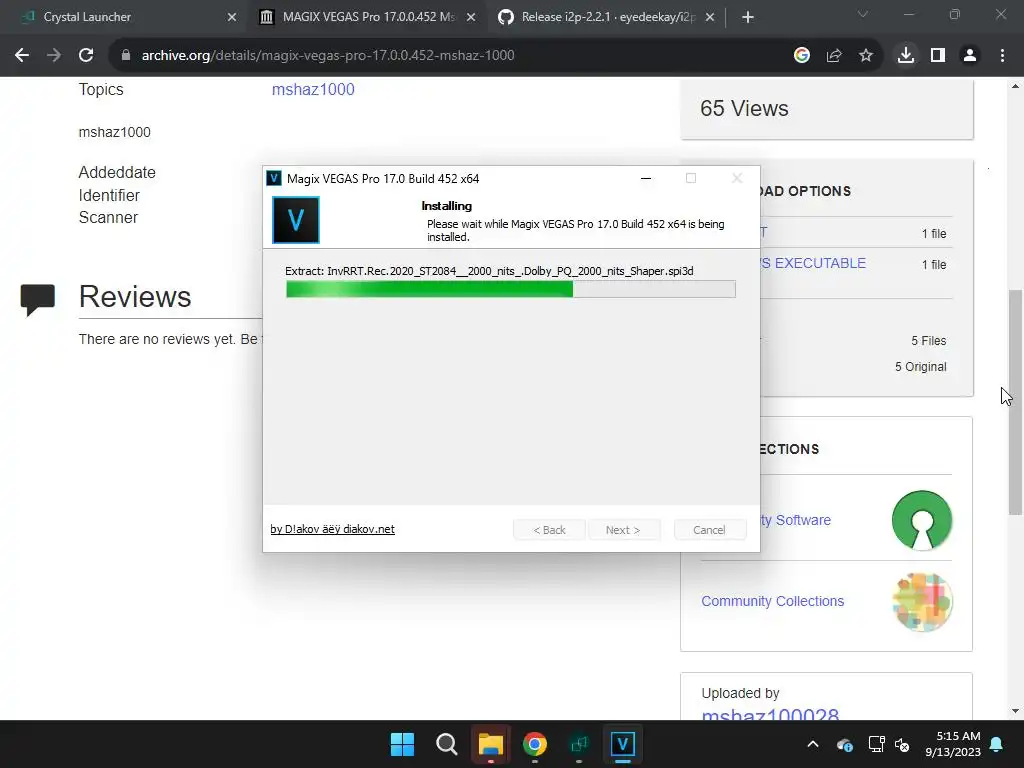Click the installer progress bar
Viewport: 1024px width, 768px height.
click(511, 289)
